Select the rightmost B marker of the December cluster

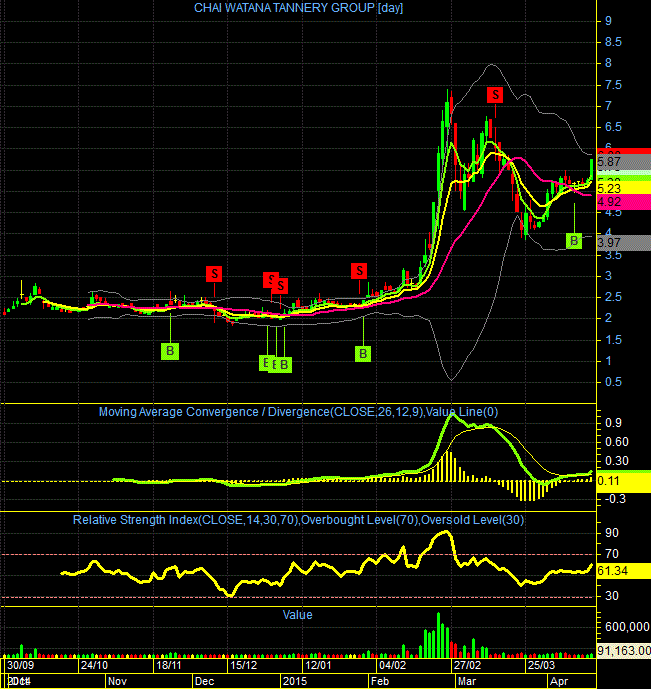pyautogui.click(x=284, y=365)
